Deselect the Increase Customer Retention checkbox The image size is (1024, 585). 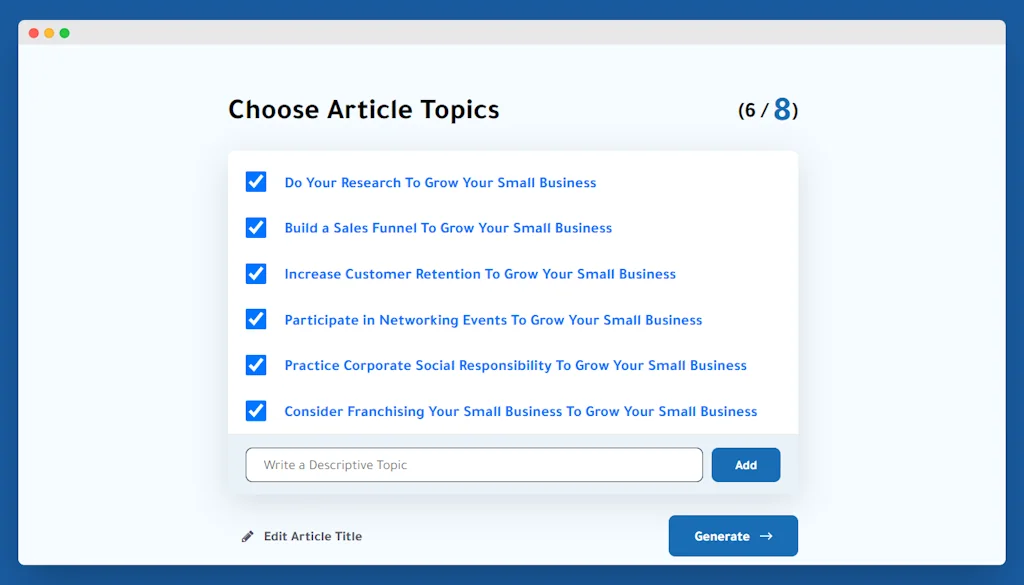[x=256, y=274]
